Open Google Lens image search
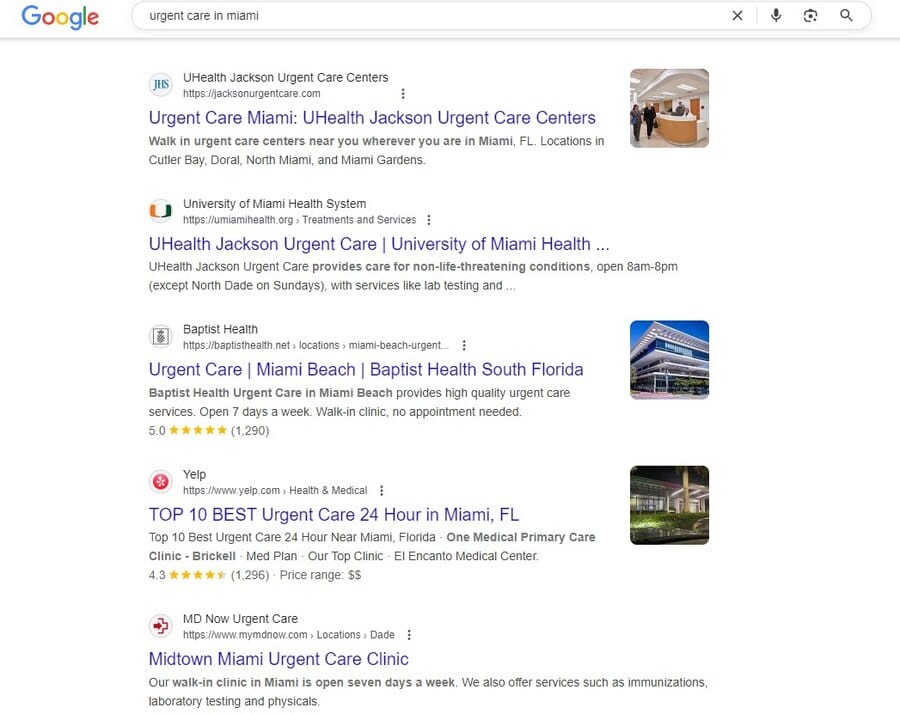 [x=810, y=15]
